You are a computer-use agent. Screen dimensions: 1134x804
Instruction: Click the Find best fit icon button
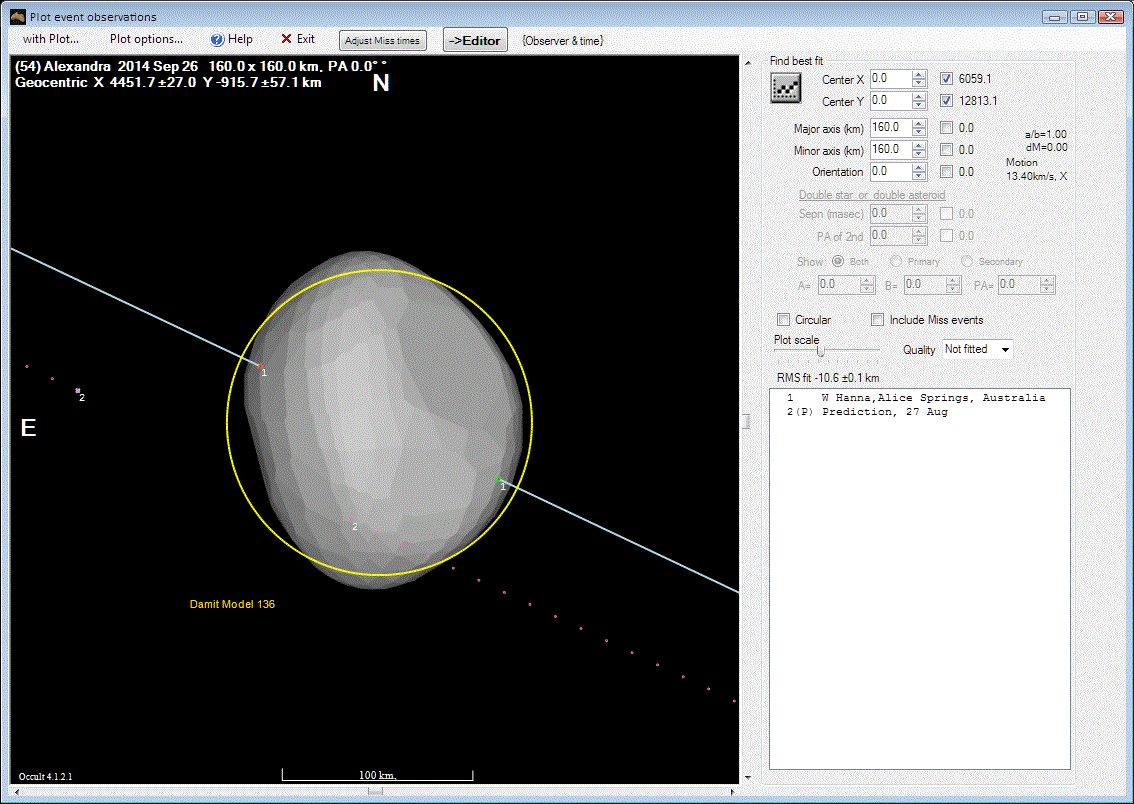pyautogui.click(x=785, y=89)
